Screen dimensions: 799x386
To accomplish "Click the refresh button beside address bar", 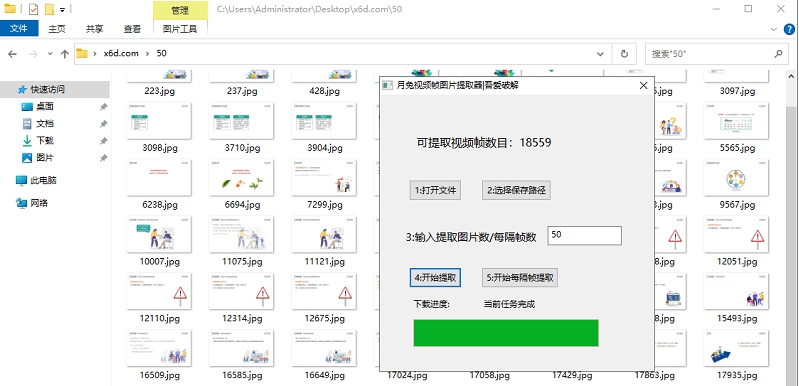I will (x=624, y=53).
